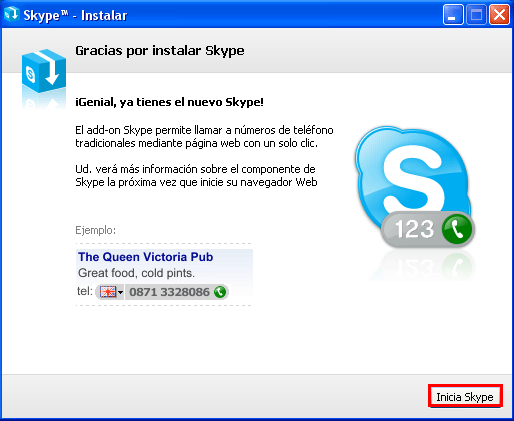This screenshot has height=421, width=514.
Task: Click the UK flag icon in the example
Action: pos(108,292)
